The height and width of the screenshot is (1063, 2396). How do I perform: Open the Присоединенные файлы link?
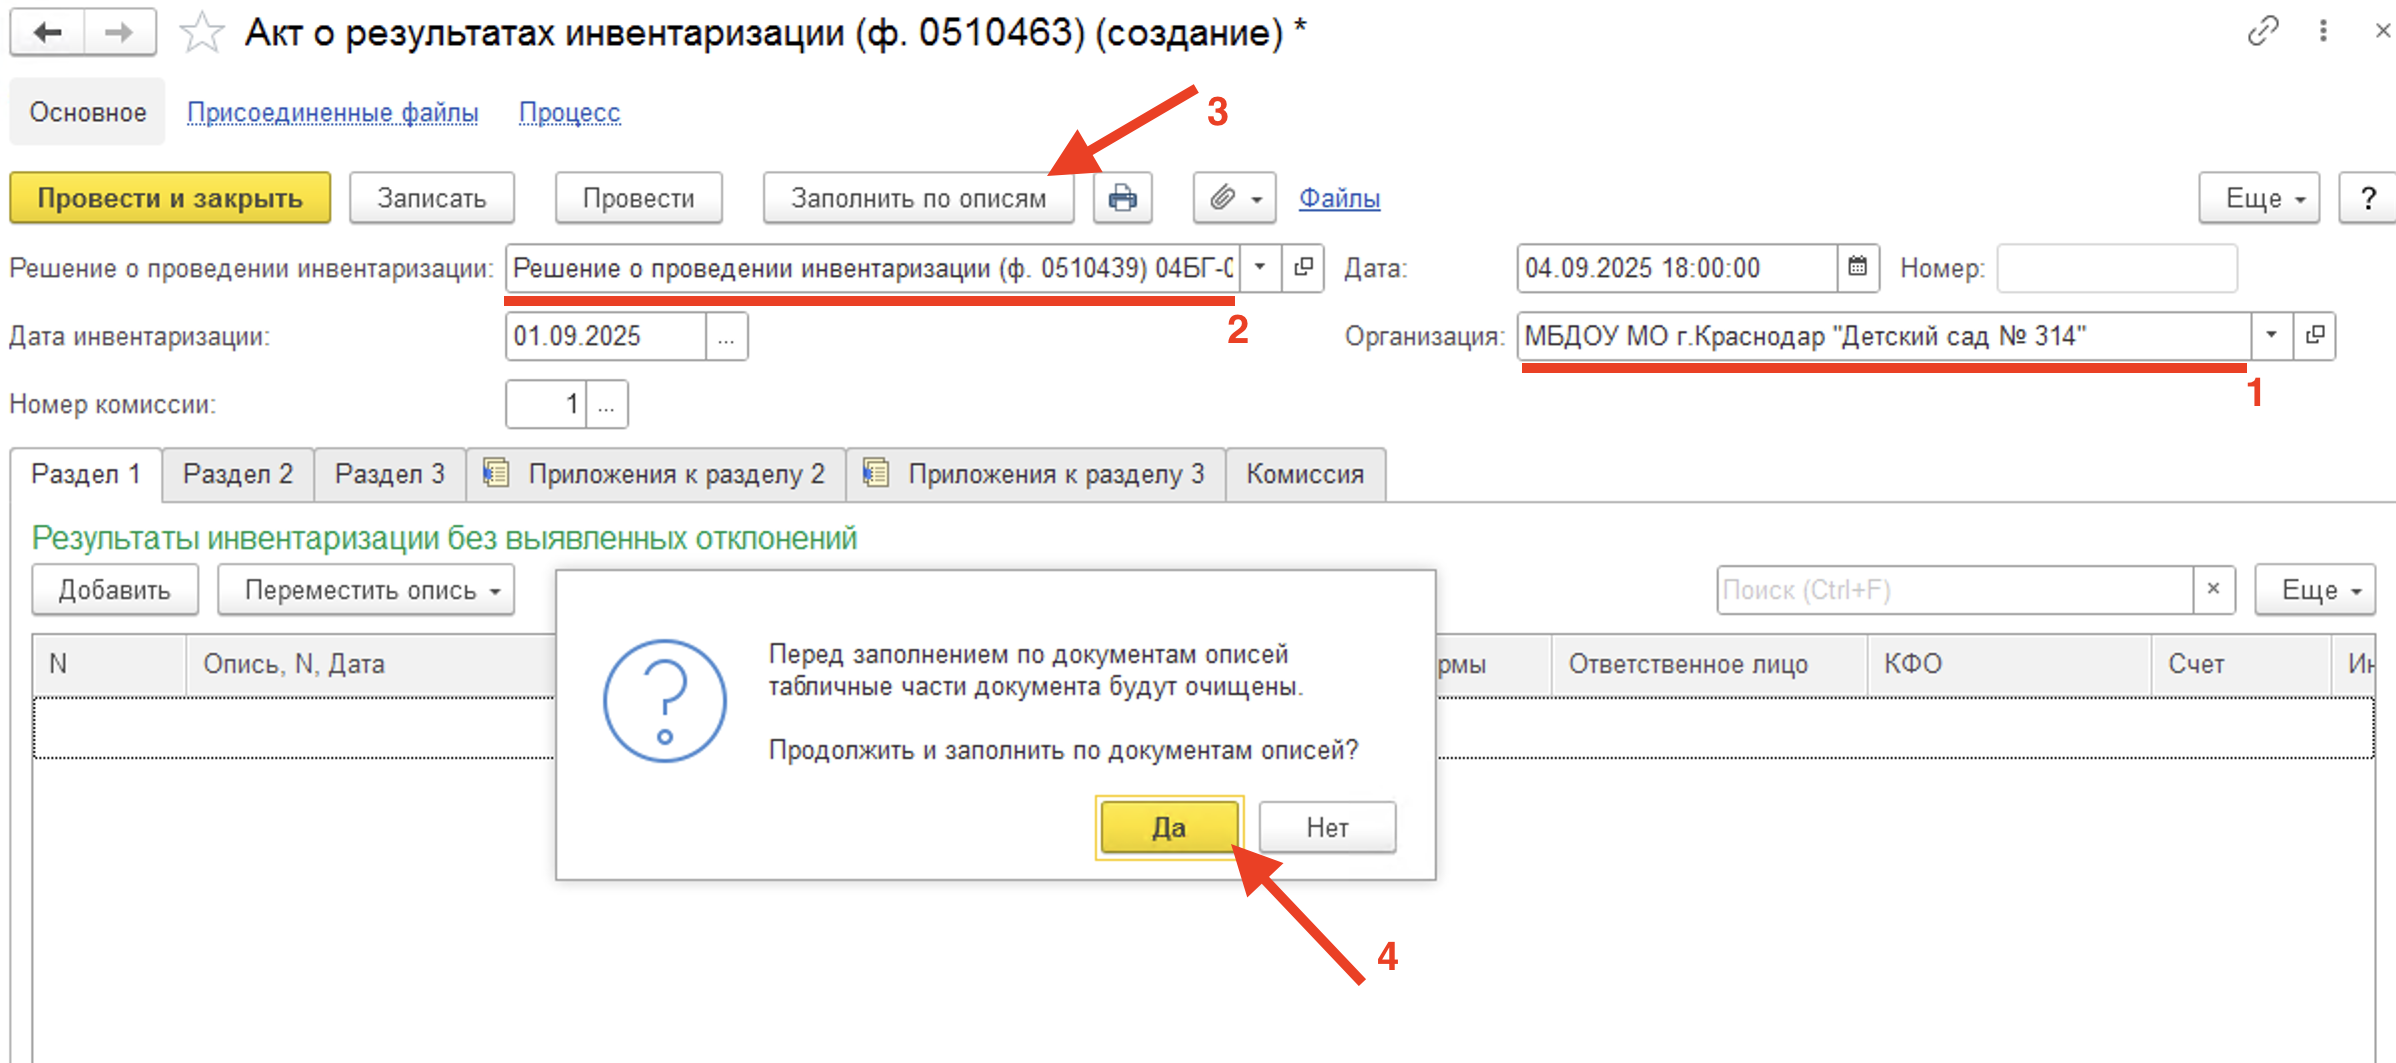click(x=332, y=112)
